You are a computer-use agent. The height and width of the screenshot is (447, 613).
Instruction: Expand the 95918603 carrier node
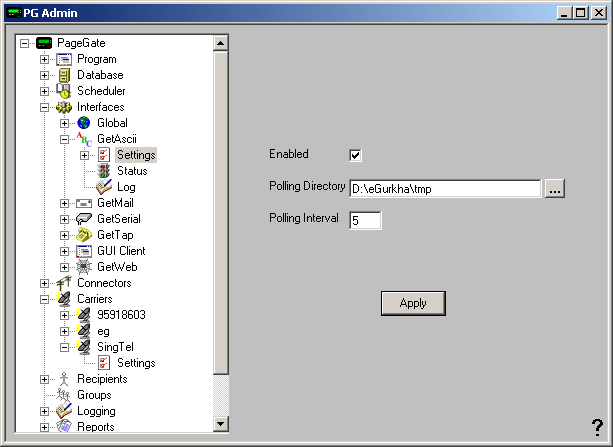pos(64,315)
